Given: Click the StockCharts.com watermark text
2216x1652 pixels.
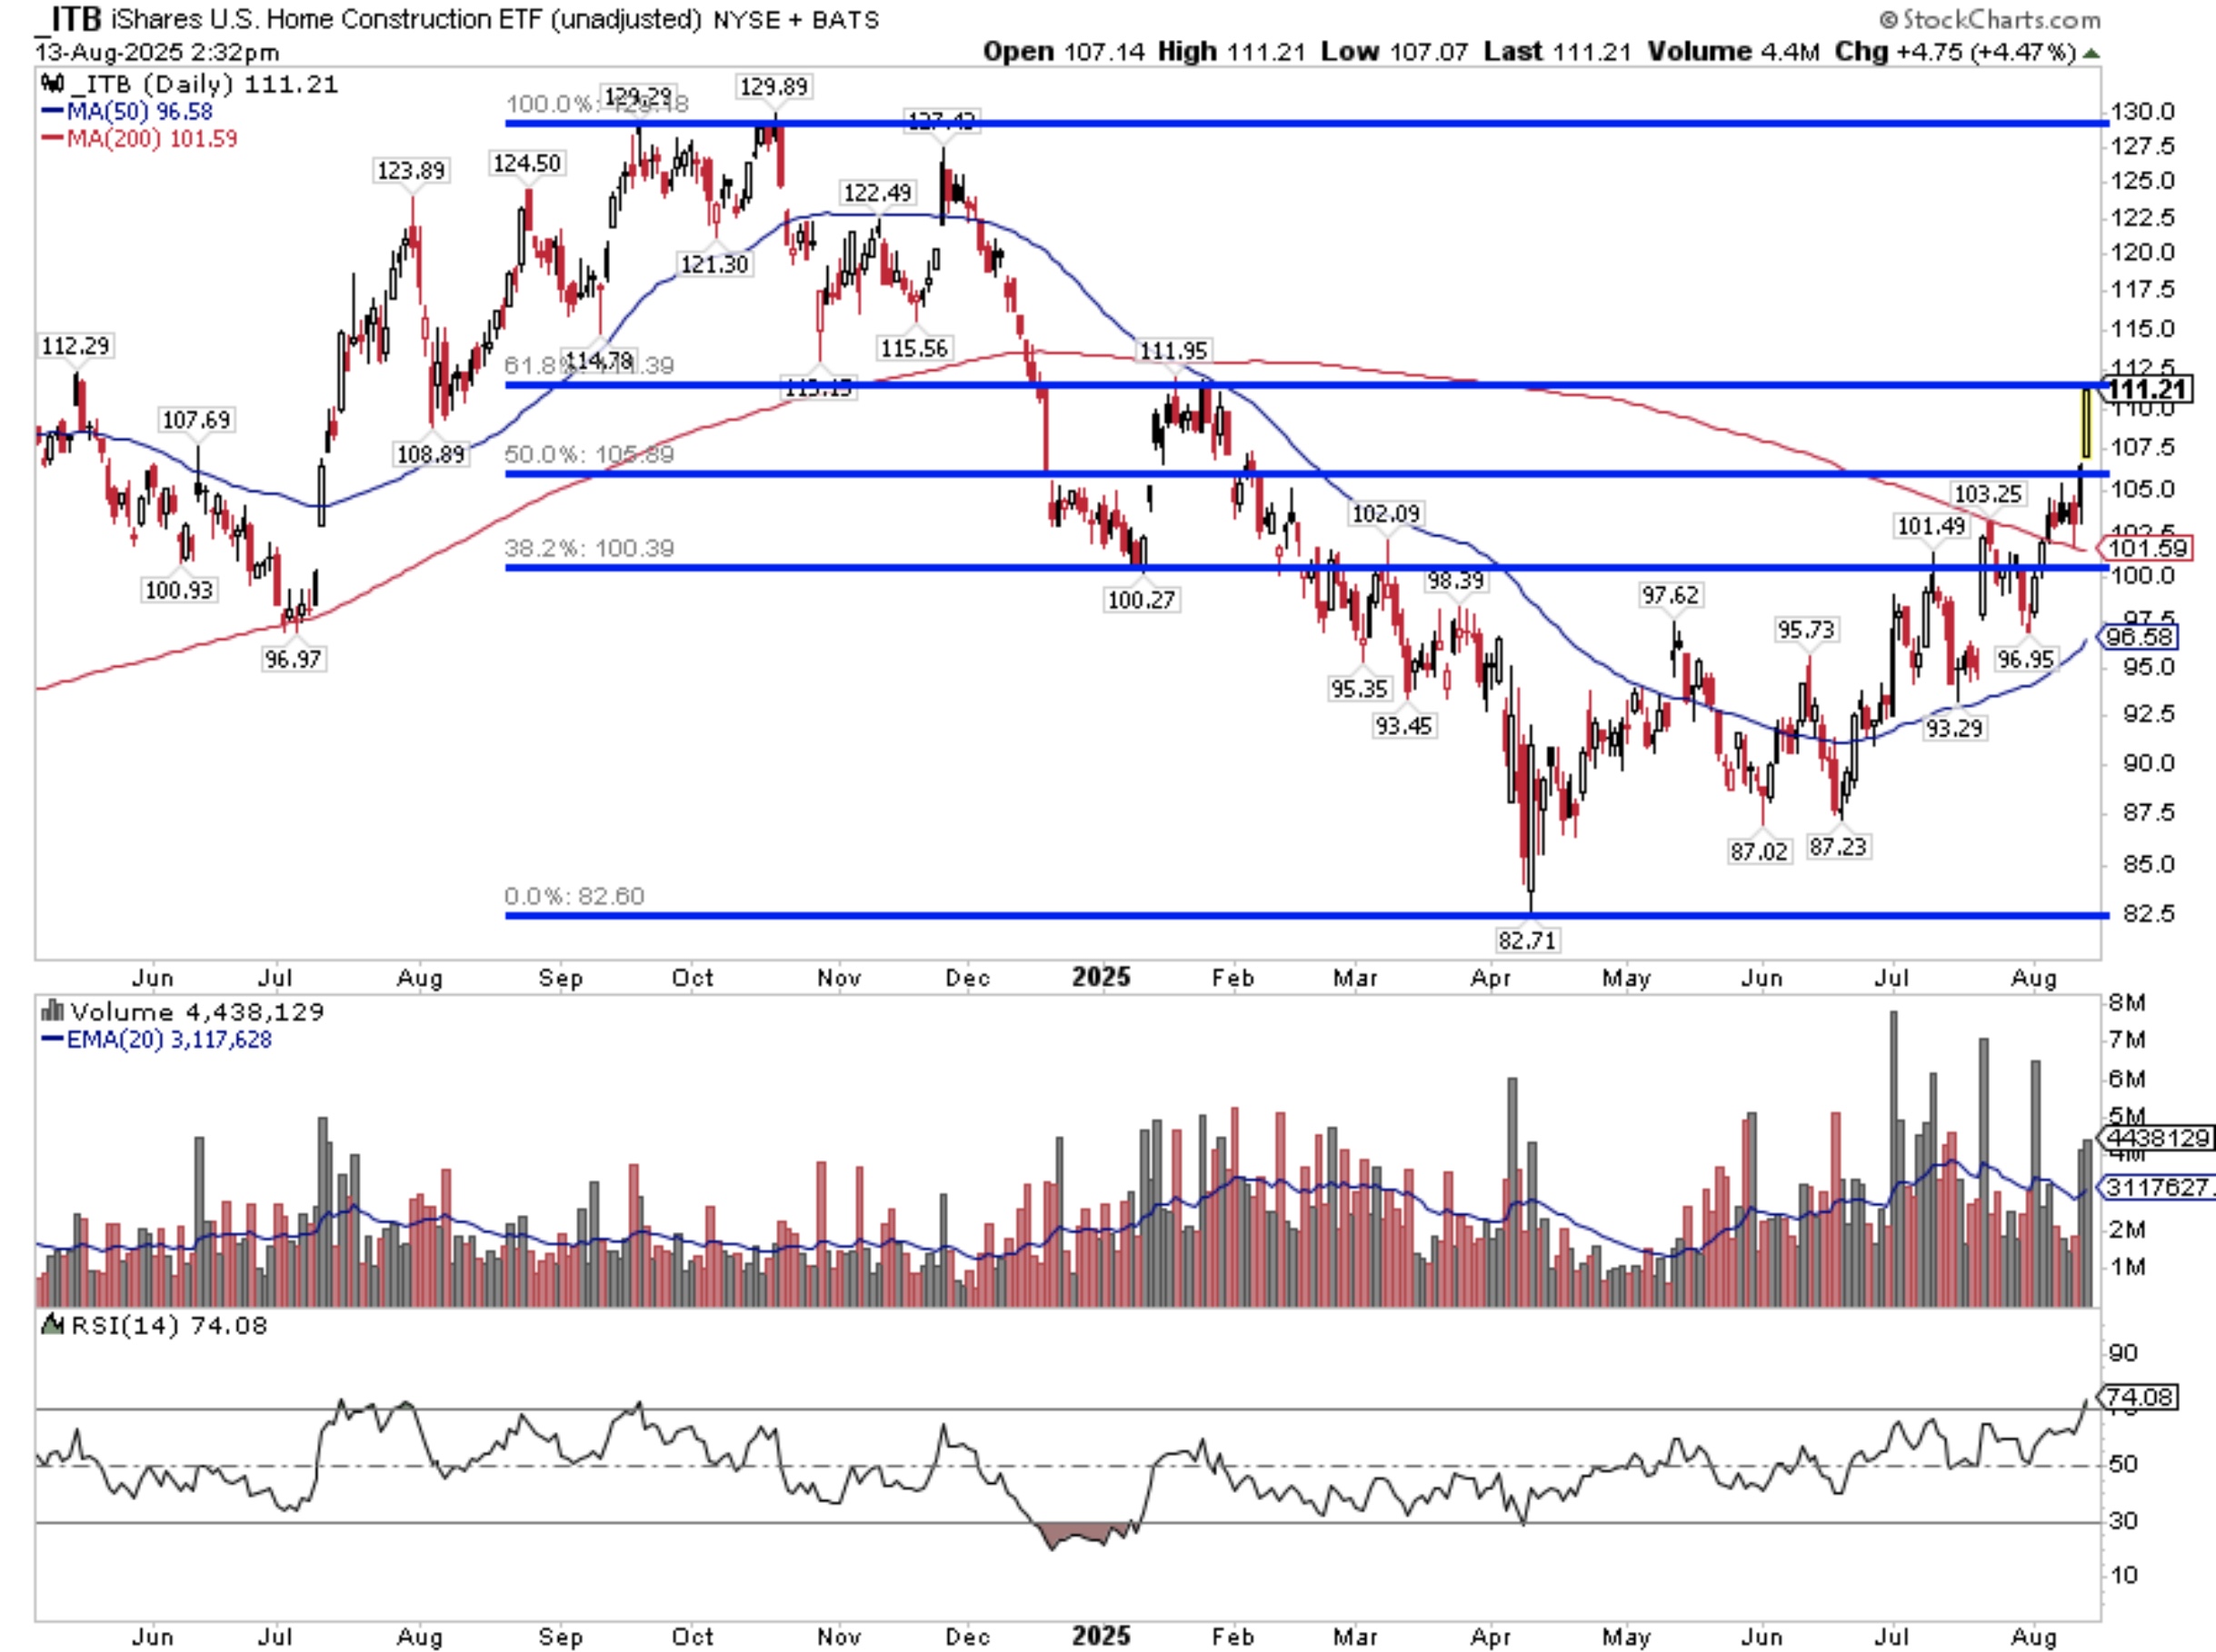Looking at the screenshot, I should click(x=1990, y=19).
